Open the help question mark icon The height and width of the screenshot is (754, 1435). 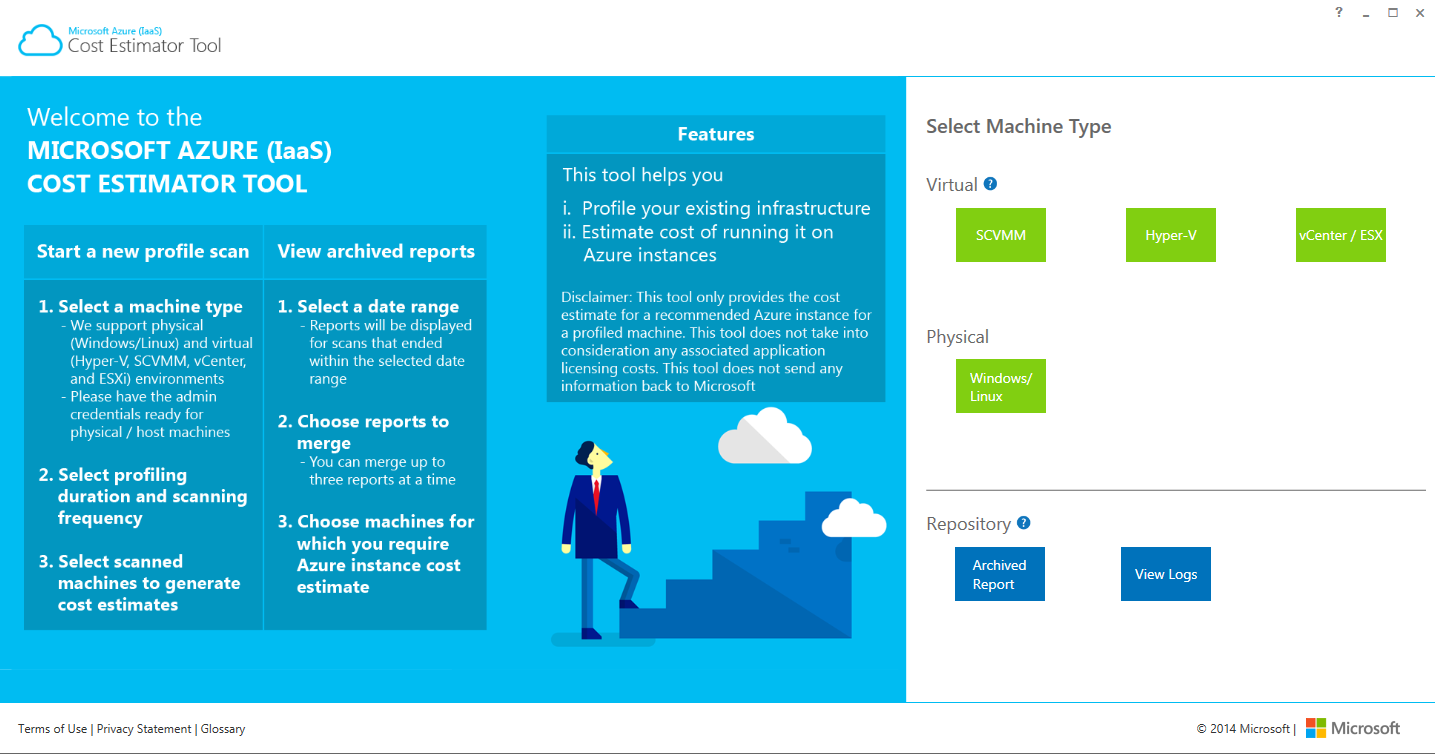coord(1339,12)
